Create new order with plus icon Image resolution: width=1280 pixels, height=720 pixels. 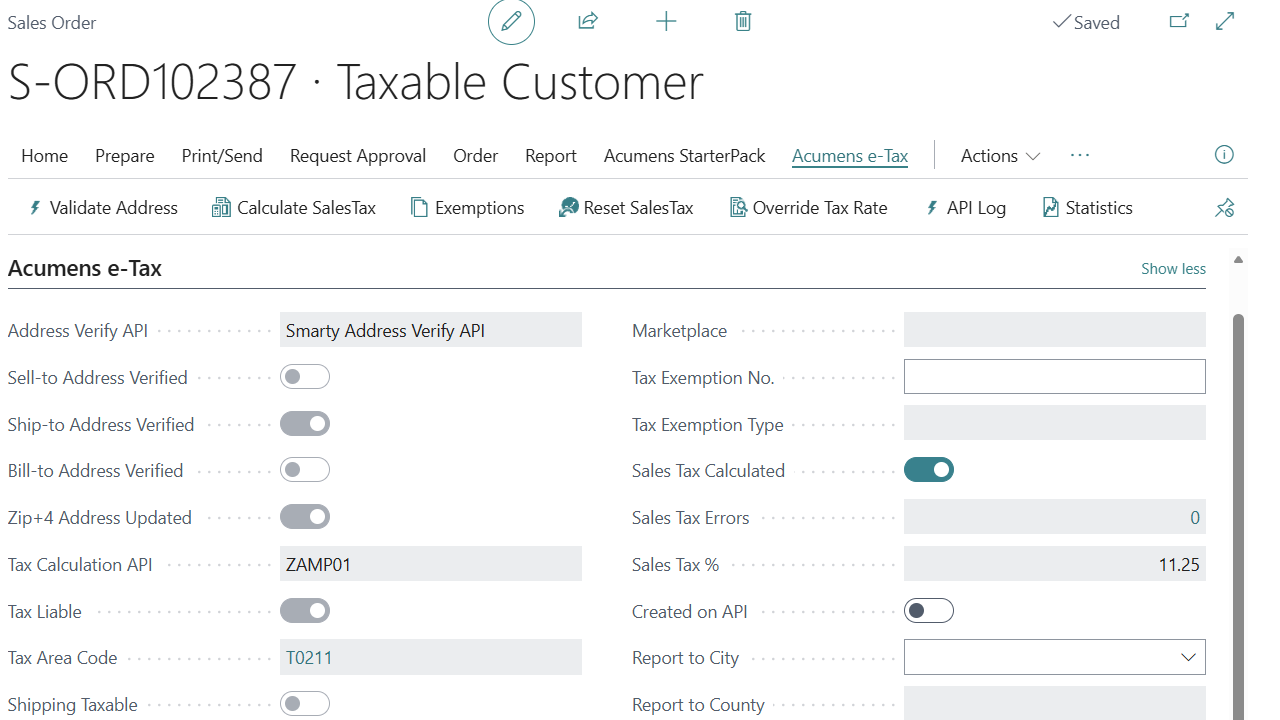[666, 21]
